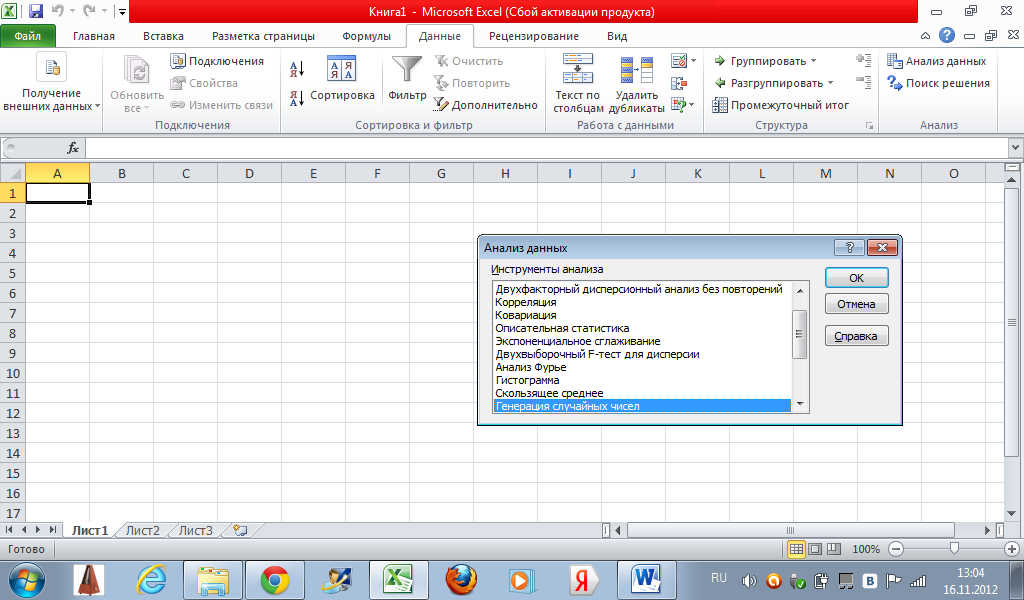Switch to Page Layout view in status bar
Screen dimensions: 1024x600
pos(815,549)
